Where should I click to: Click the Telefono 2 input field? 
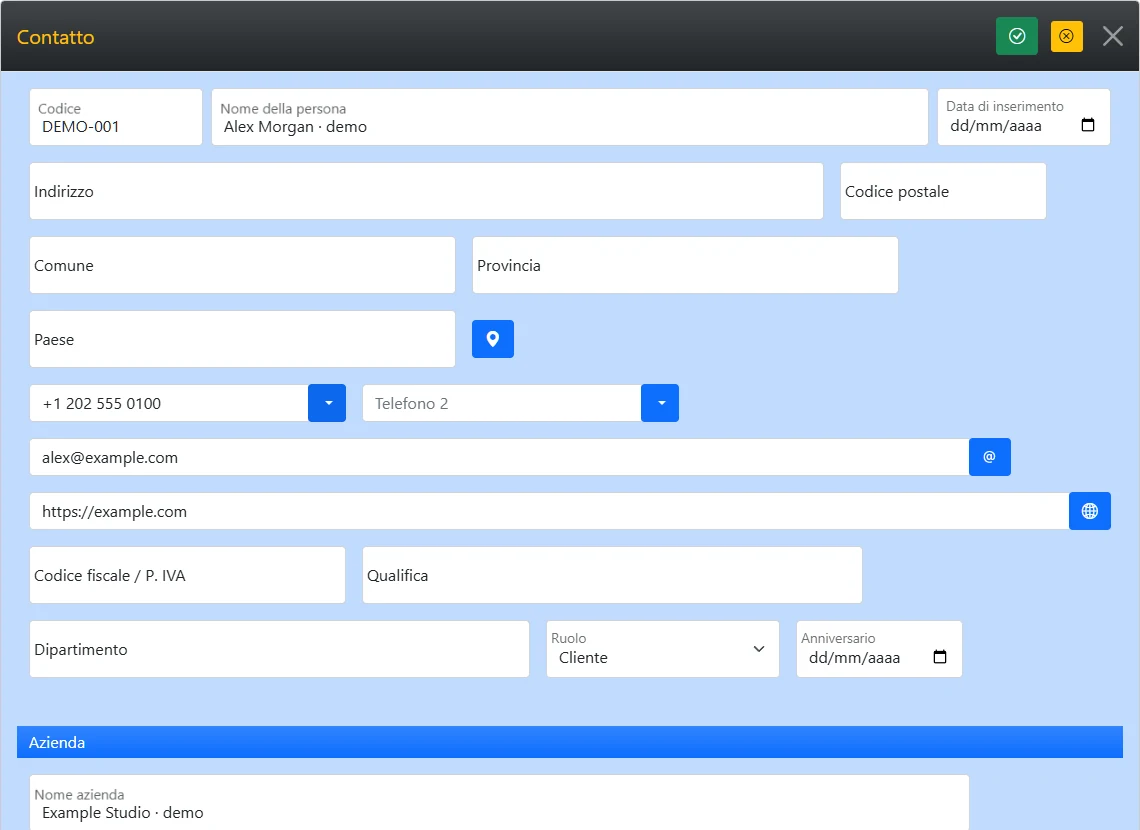[502, 403]
